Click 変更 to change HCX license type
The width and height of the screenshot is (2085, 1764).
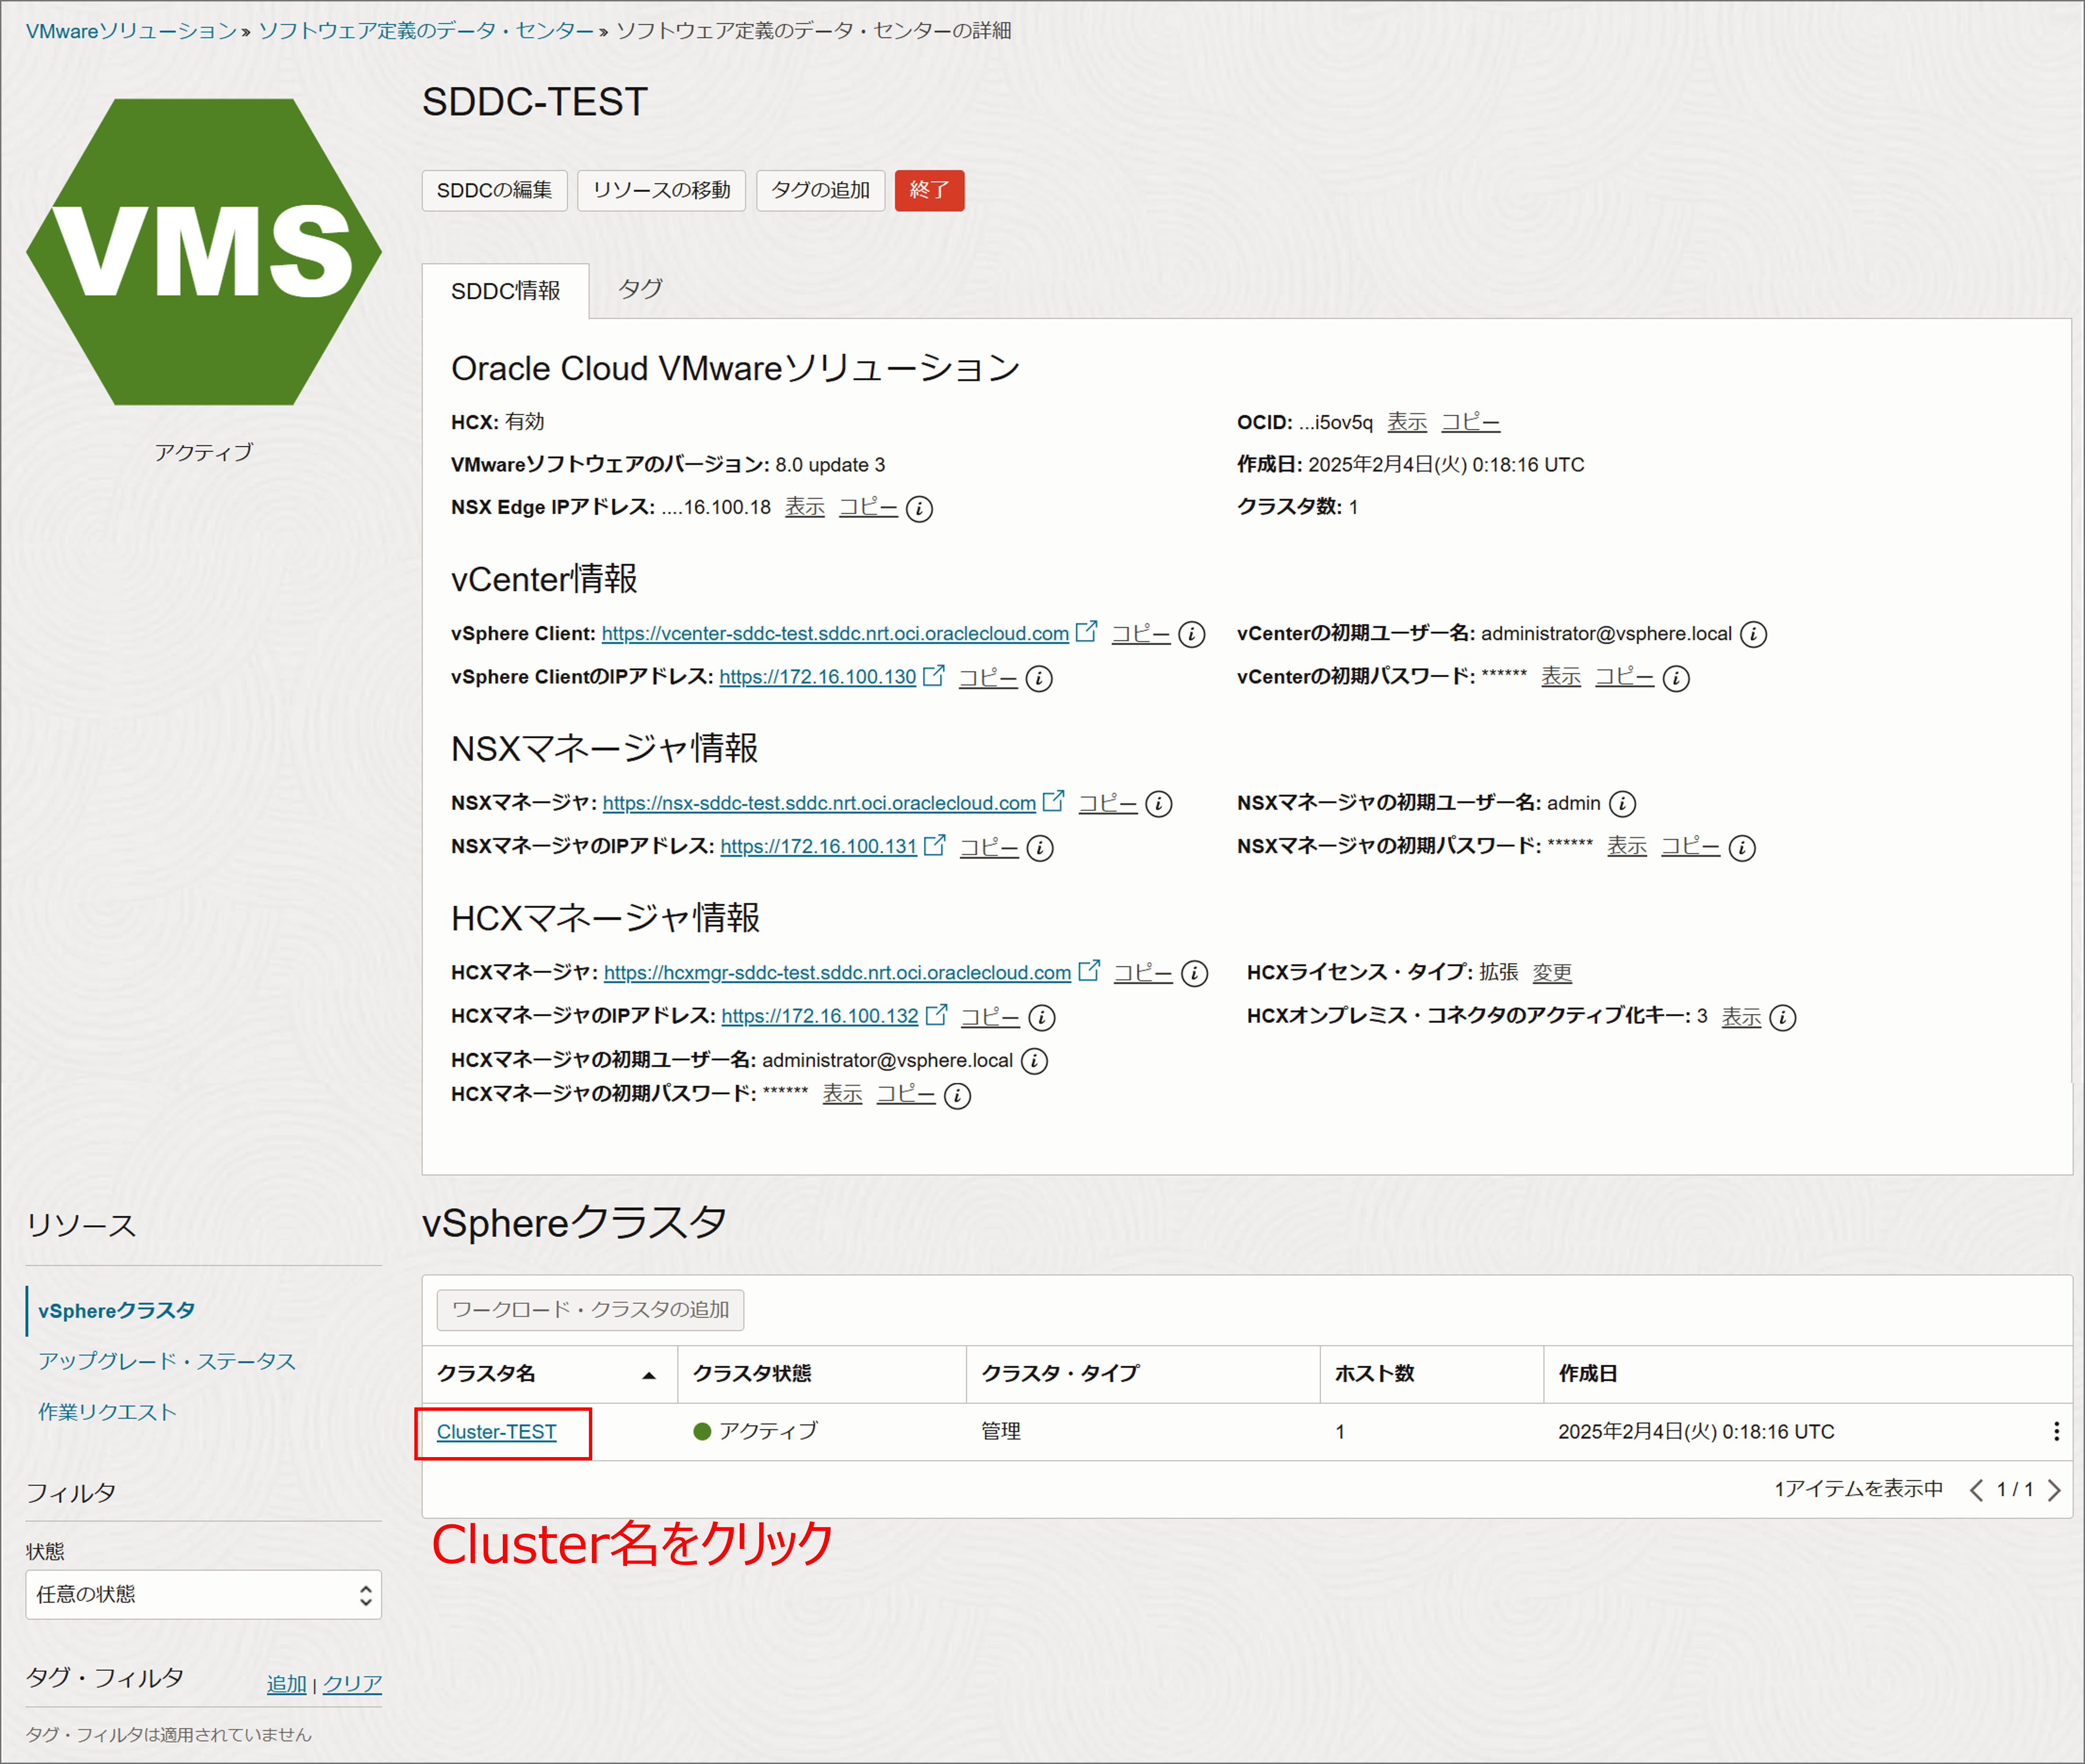[1552, 973]
